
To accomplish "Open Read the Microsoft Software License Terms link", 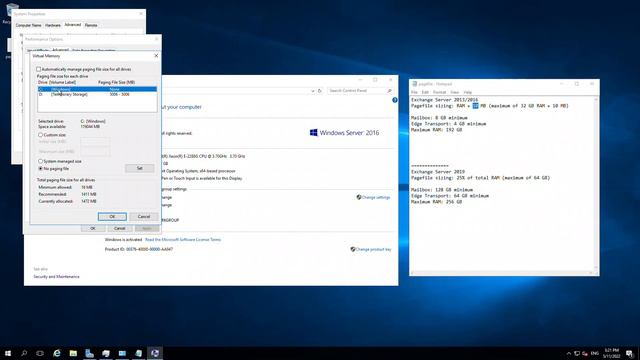I will pos(183,240).
